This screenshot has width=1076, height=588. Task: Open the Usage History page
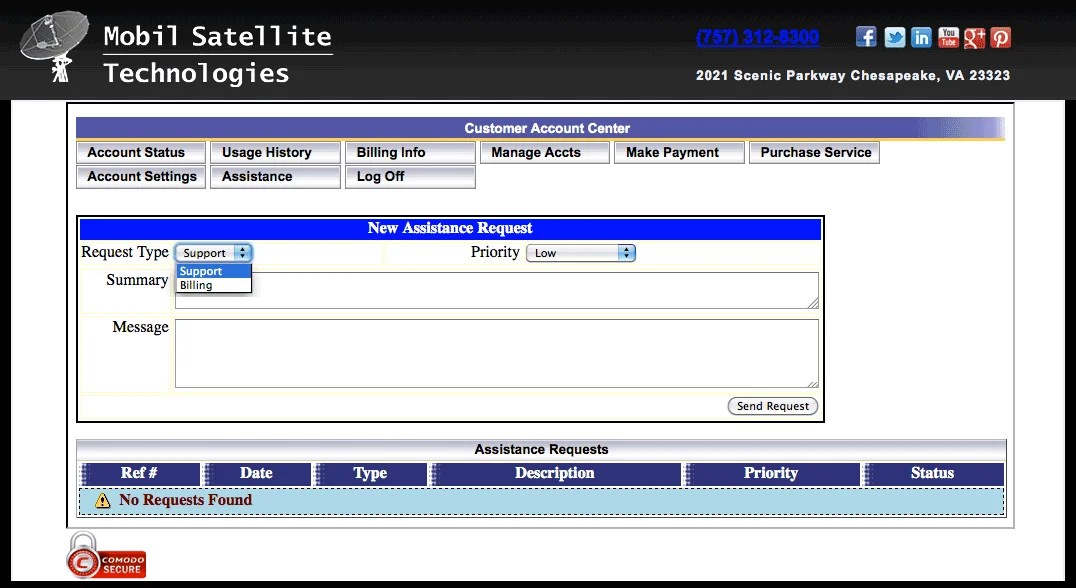click(x=275, y=152)
